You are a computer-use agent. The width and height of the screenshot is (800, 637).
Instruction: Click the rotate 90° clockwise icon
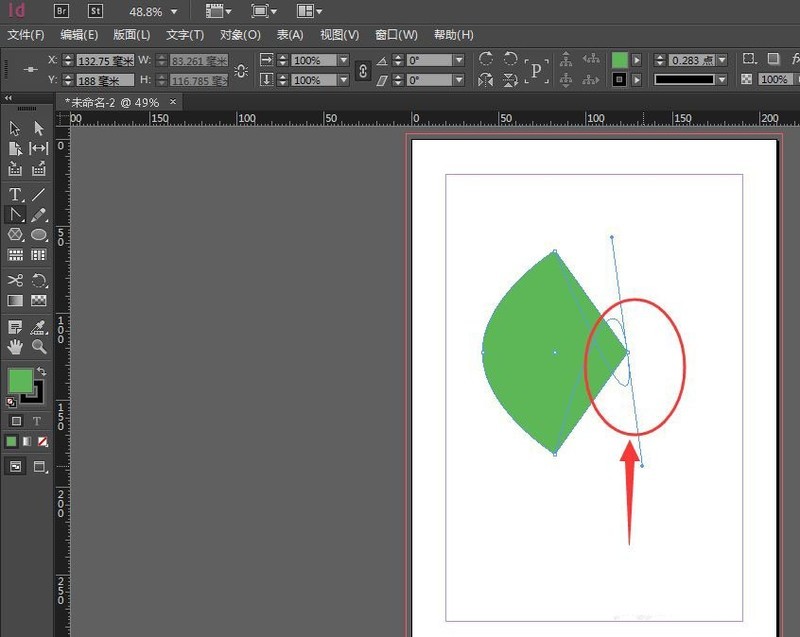coord(486,60)
